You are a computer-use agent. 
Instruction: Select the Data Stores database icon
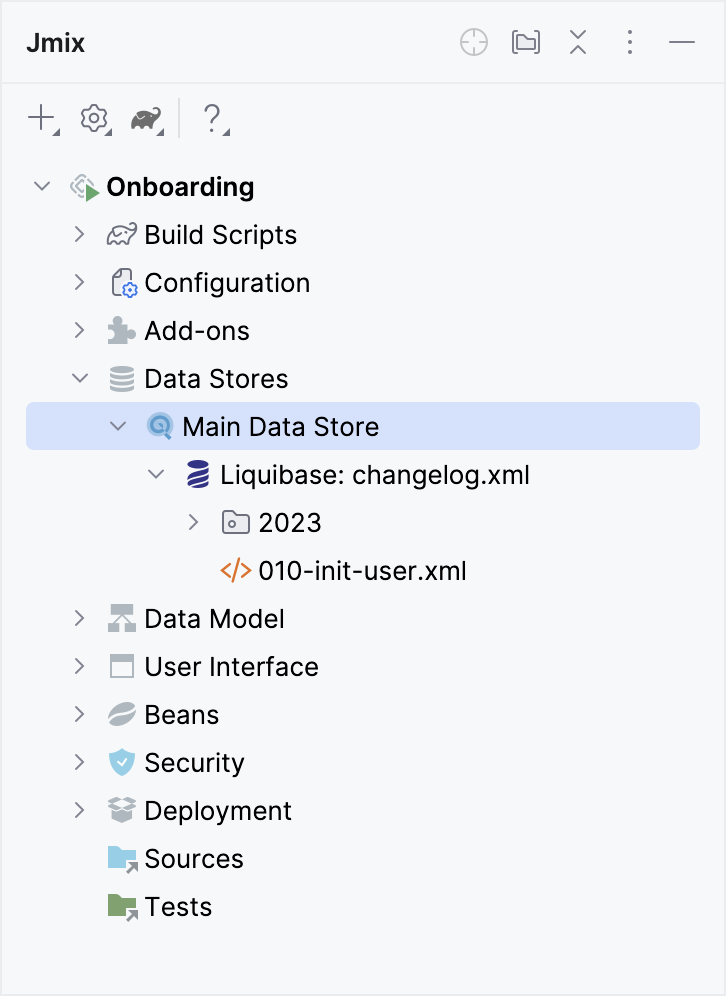120,378
